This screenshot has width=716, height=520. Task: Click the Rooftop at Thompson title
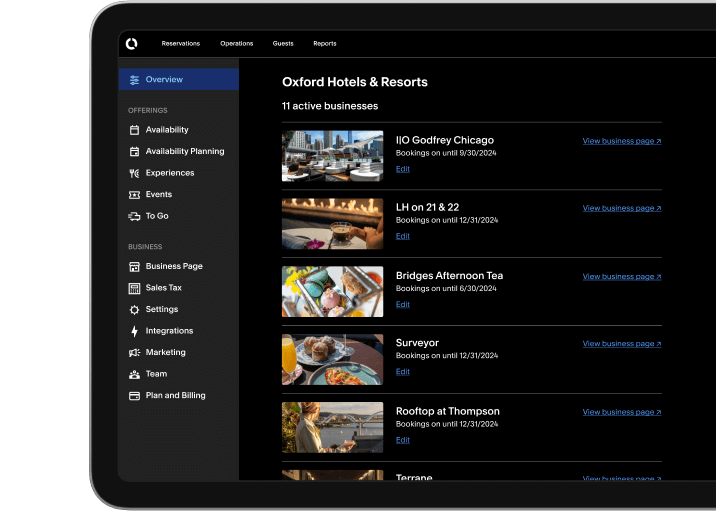pos(448,411)
